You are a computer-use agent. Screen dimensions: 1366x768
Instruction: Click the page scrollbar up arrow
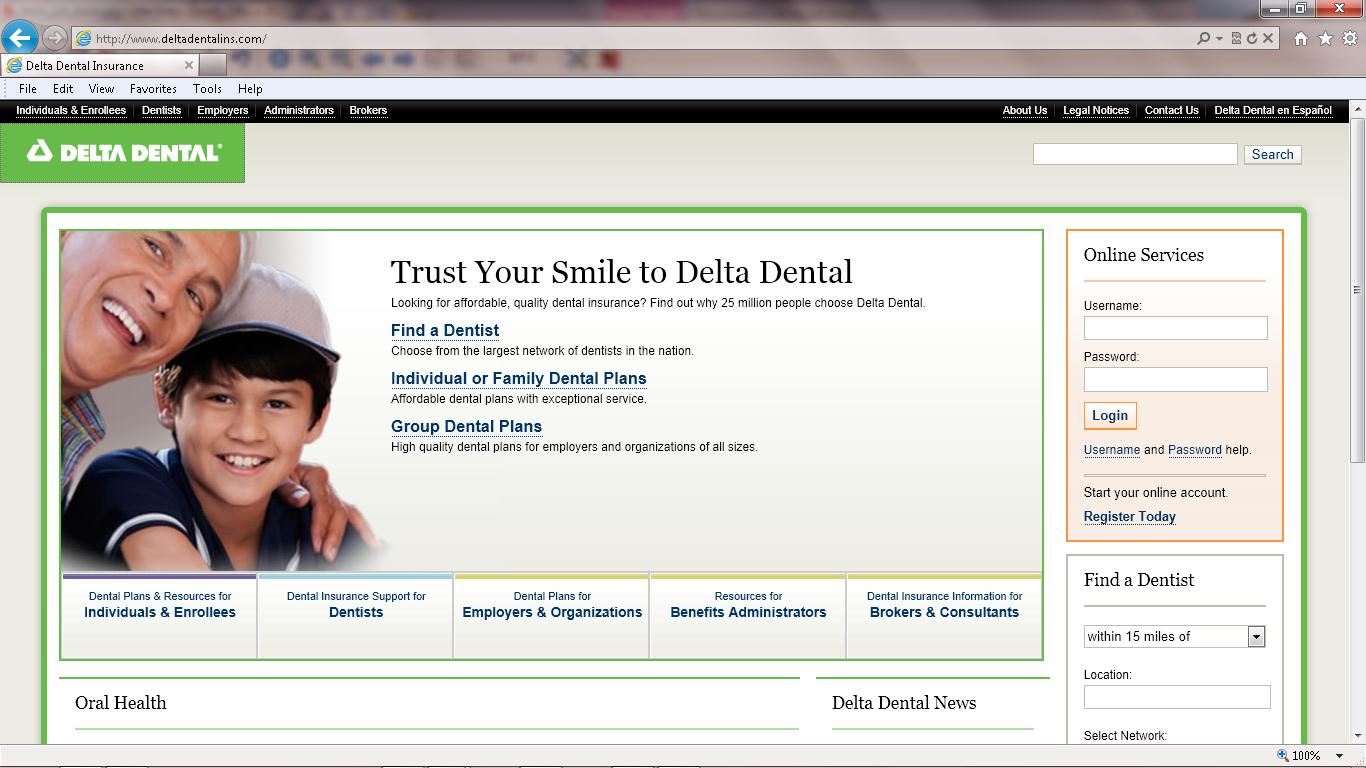[1357, 109]
